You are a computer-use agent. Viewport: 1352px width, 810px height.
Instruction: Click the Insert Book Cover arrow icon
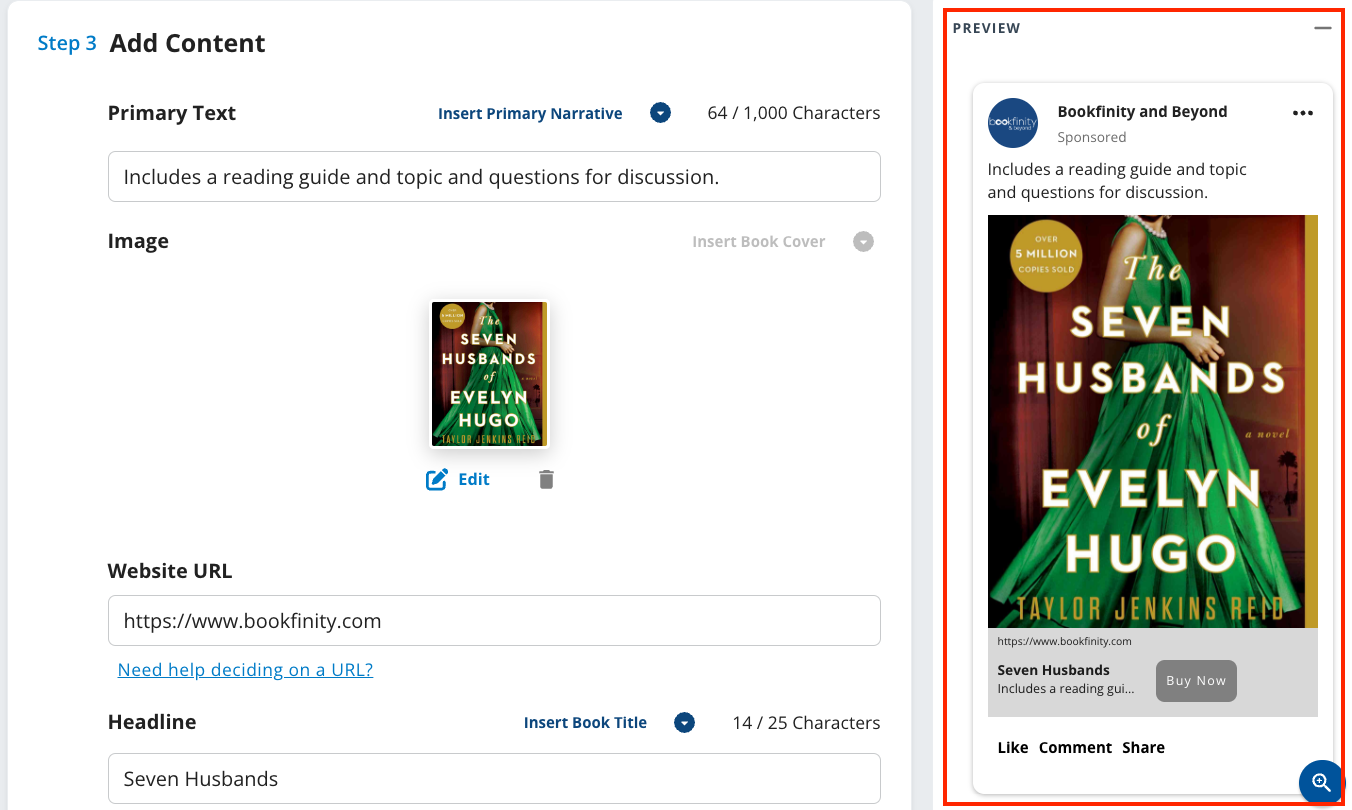tap(863, 241)
